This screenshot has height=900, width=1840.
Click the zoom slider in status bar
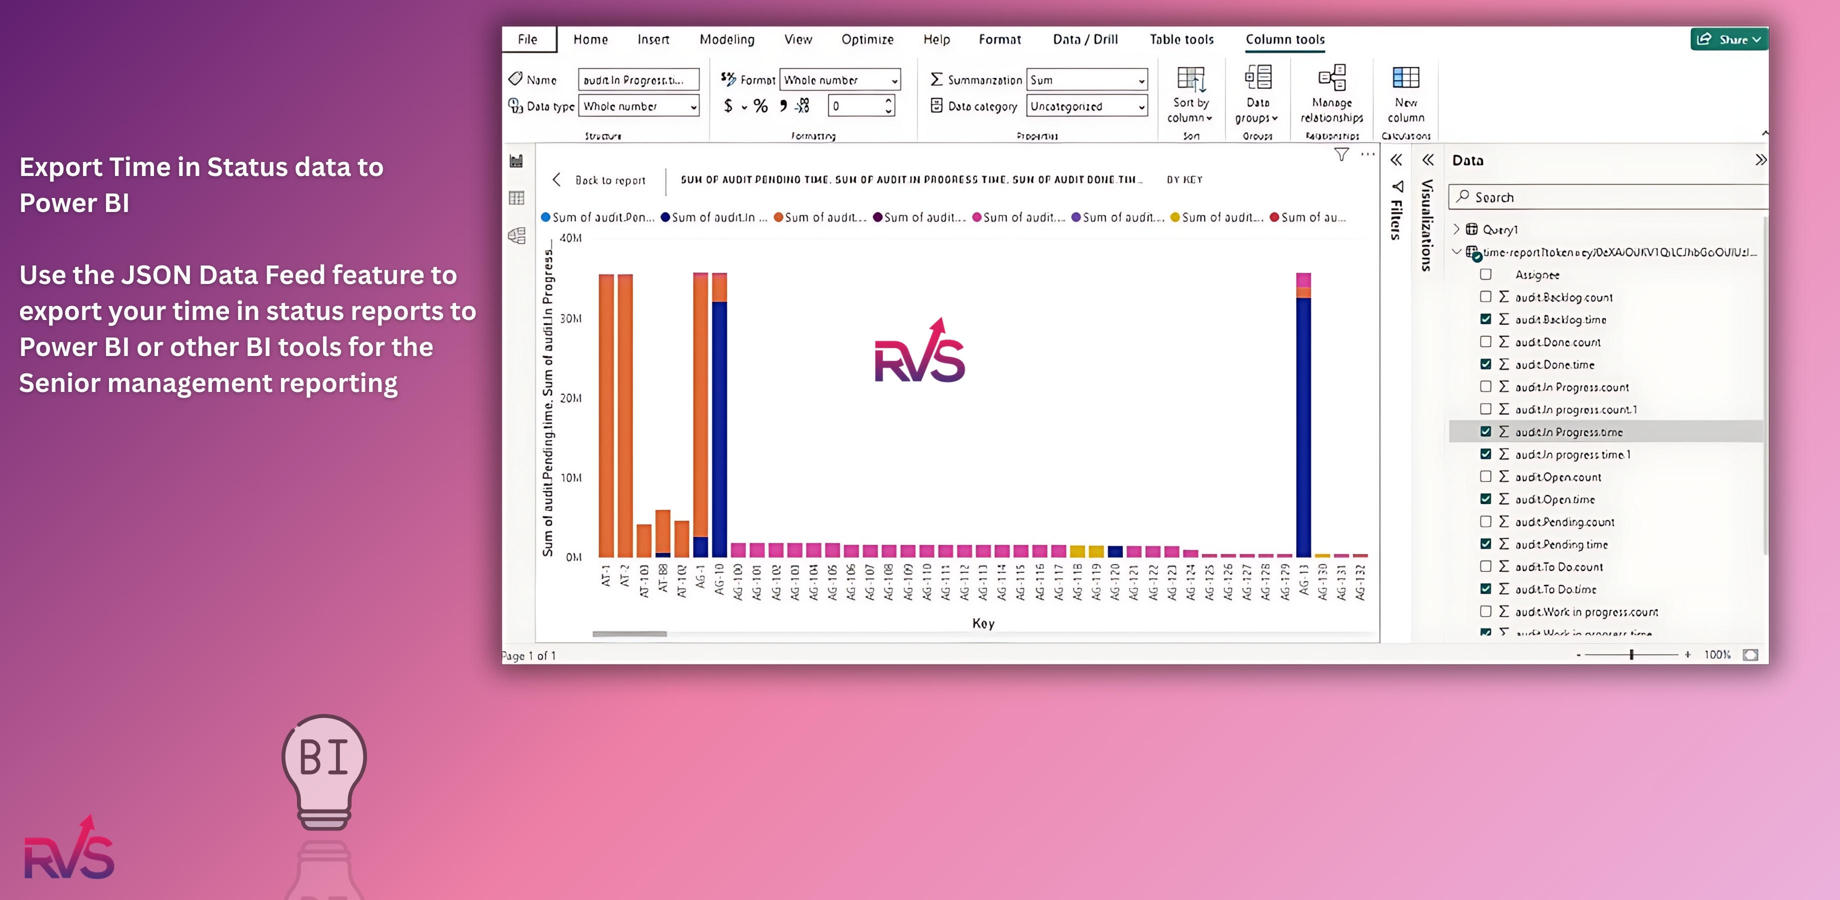[1632, 655]
